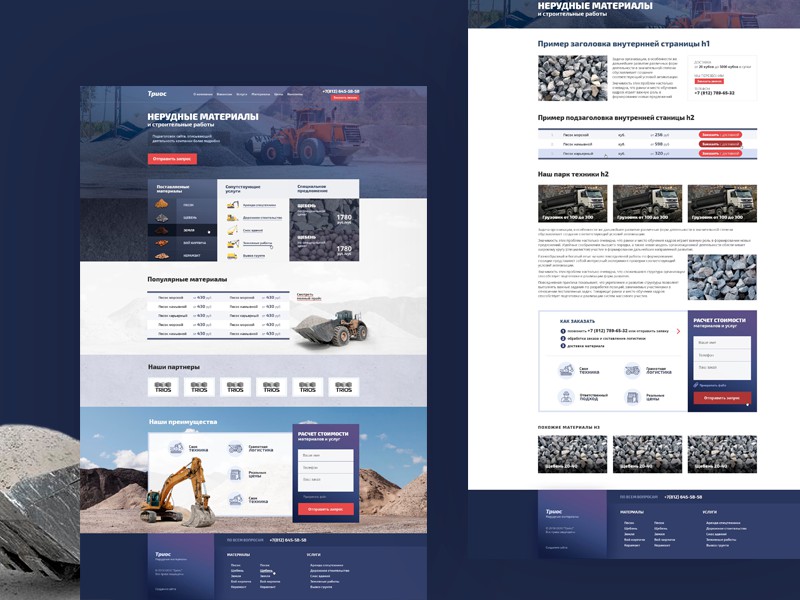The width and height of the screenshot is (800, 600).
Task: Click the bulldozer icon for road construction
Action: (x=233, y=217)
